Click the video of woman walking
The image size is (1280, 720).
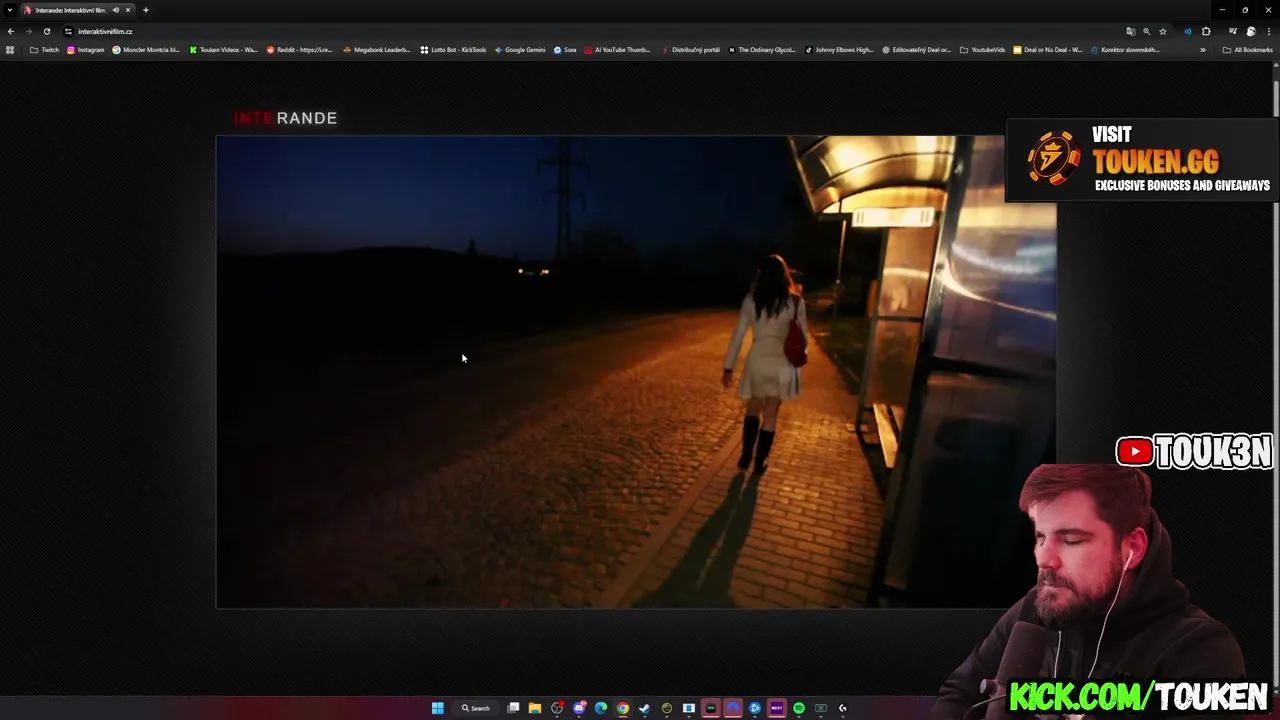pyautogui.click(x=636, y=372)
